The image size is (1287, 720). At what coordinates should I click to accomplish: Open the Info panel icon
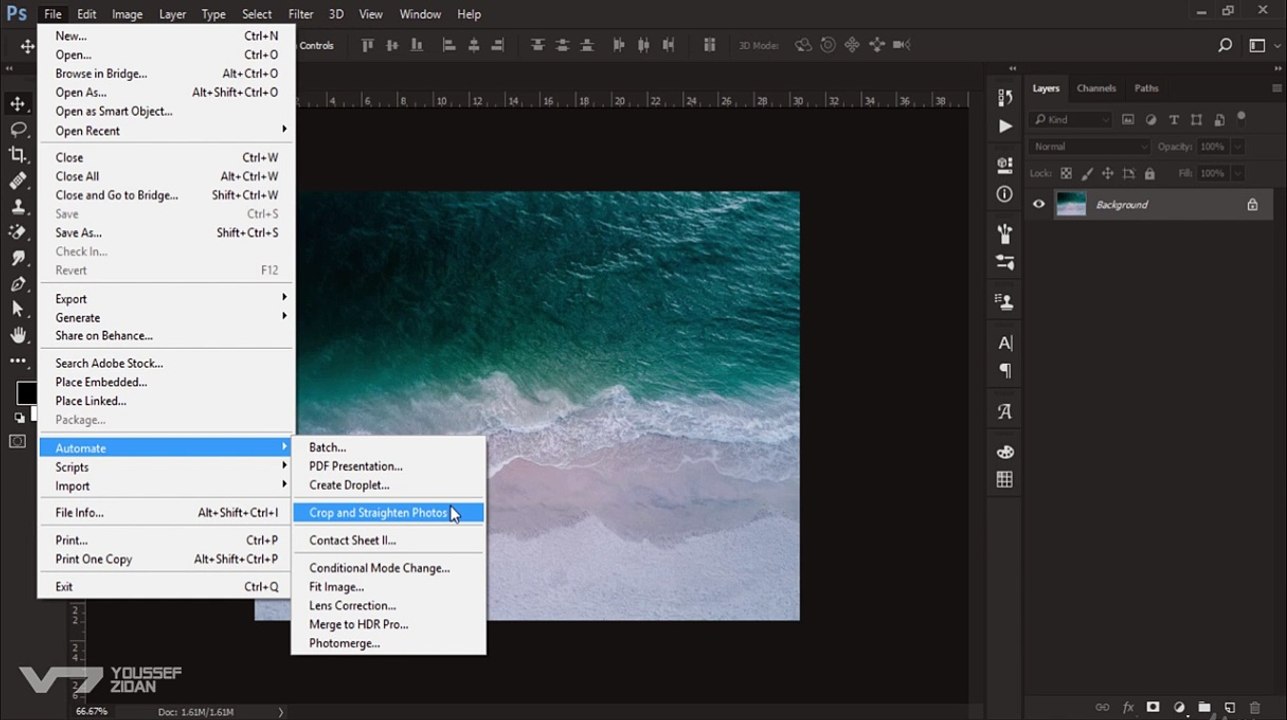point(1005,194)
